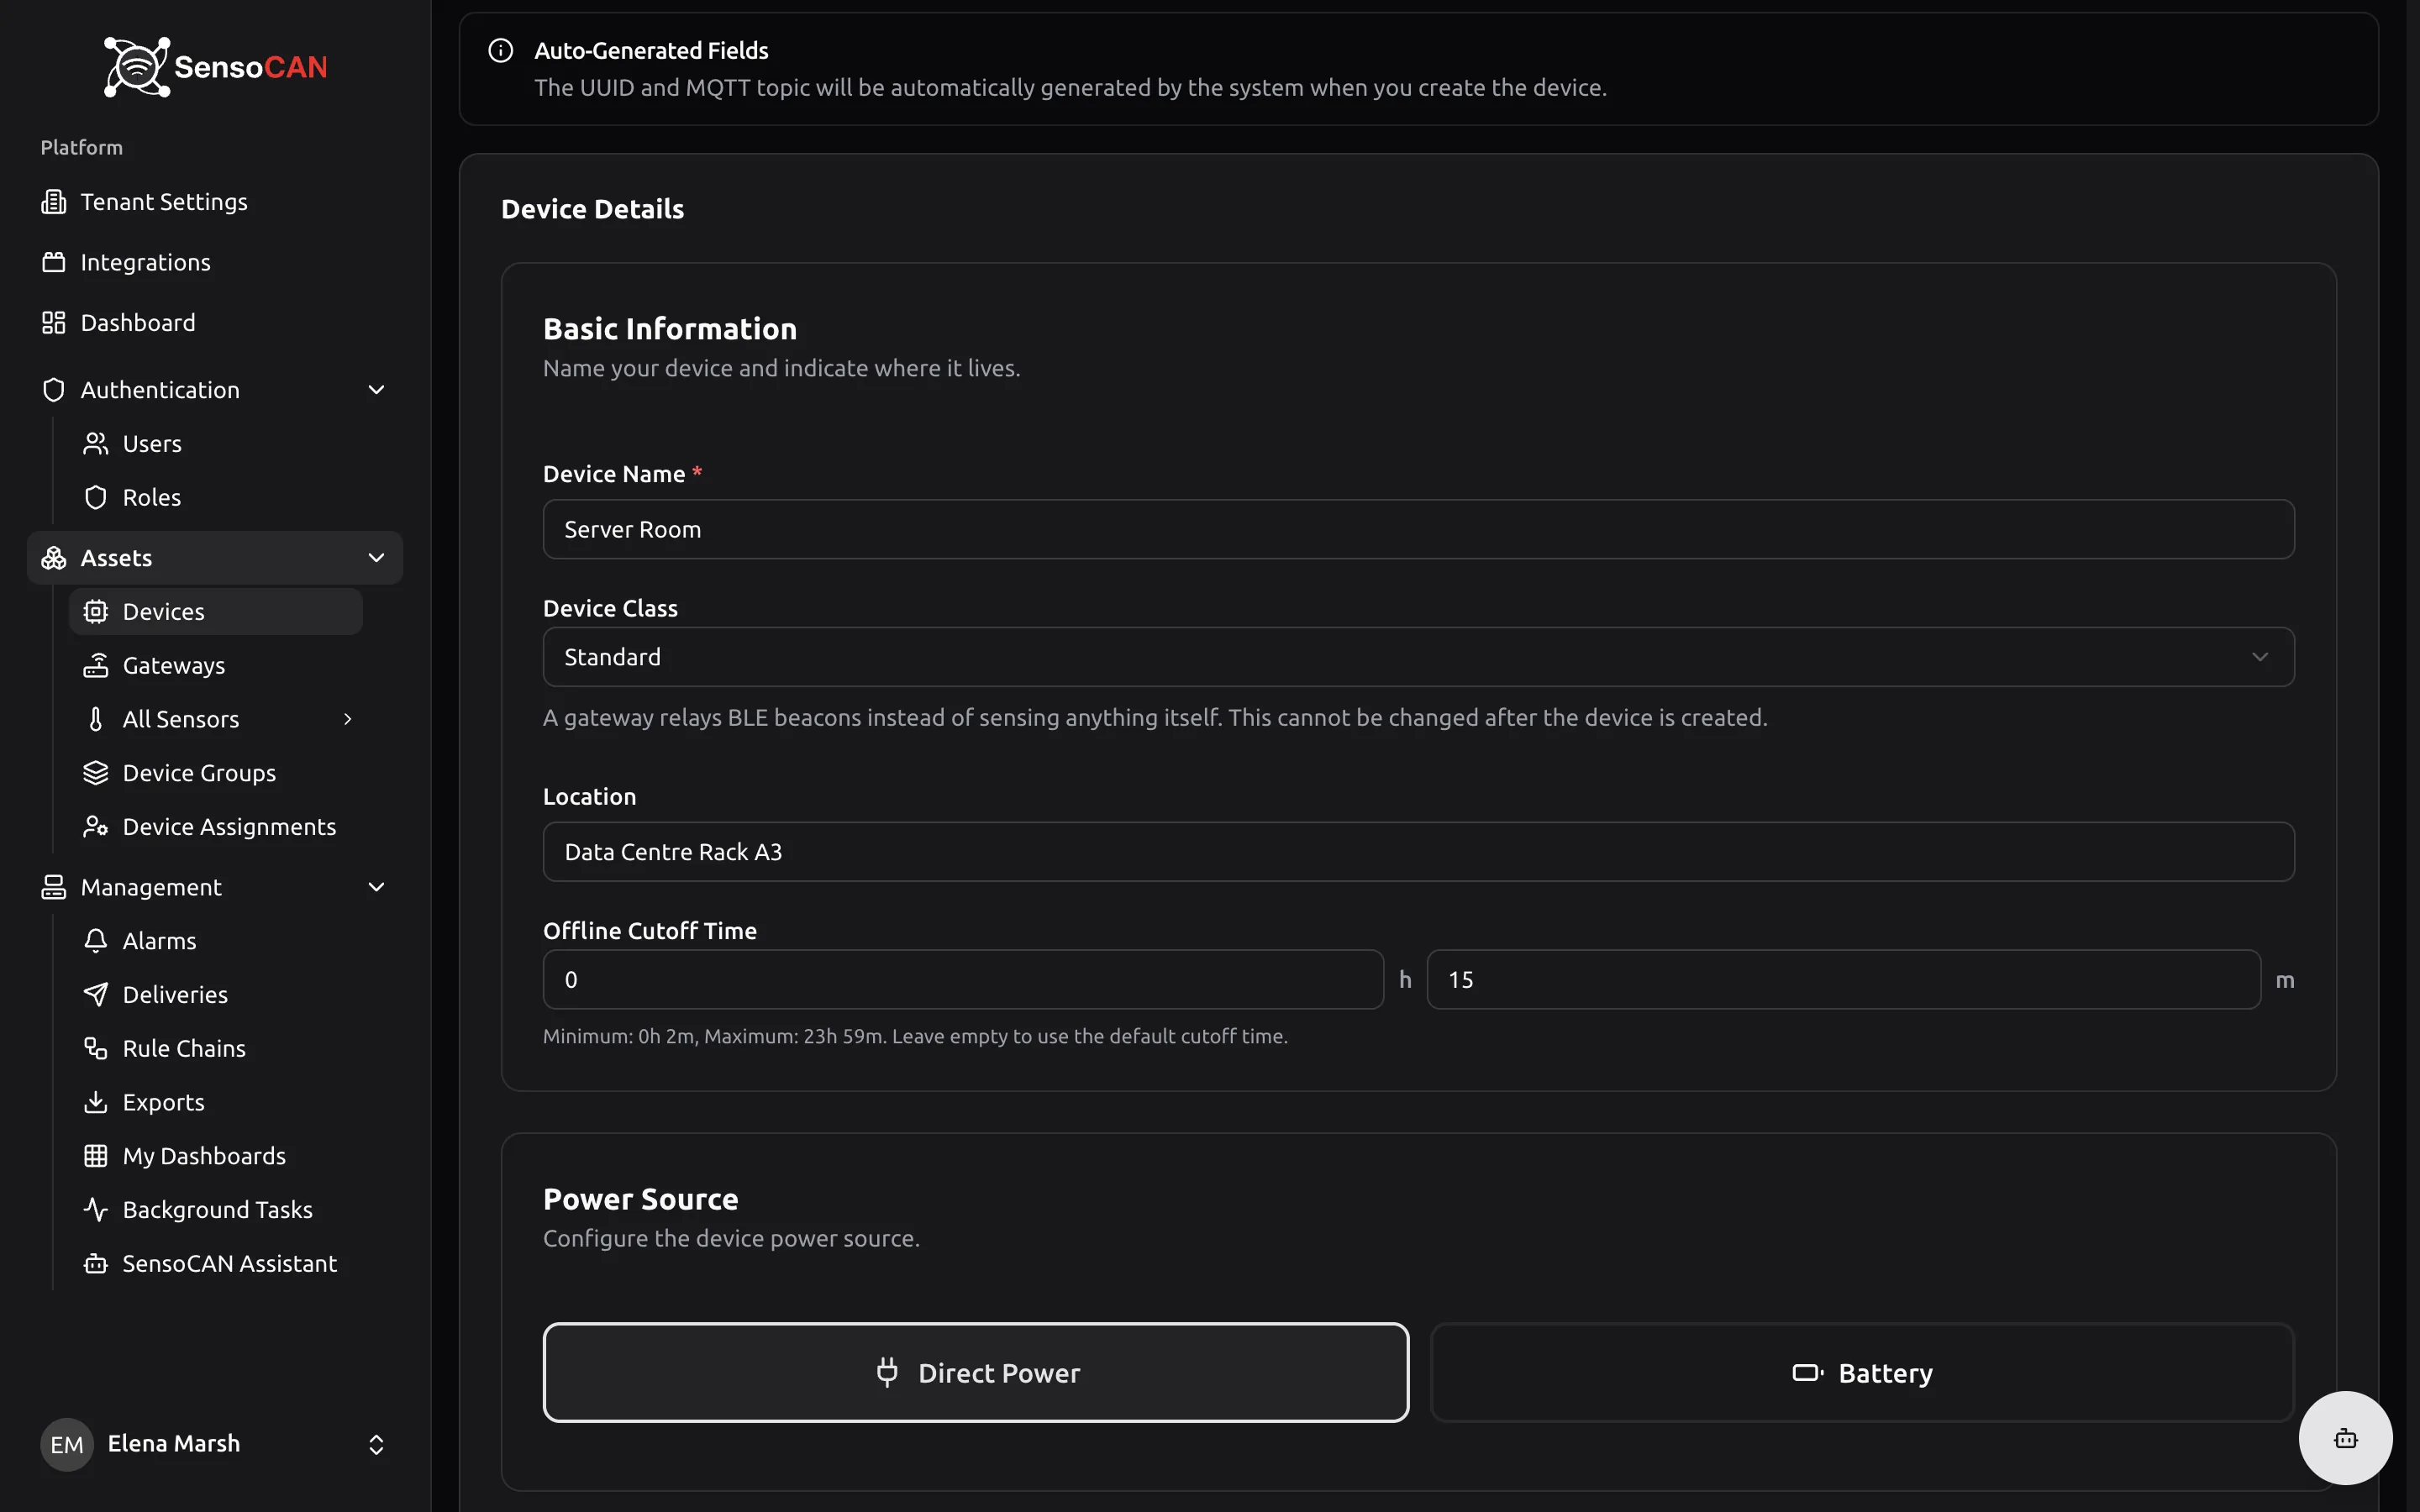
Task: Click the EM user avatar
Action: [x=67, y=1445]
